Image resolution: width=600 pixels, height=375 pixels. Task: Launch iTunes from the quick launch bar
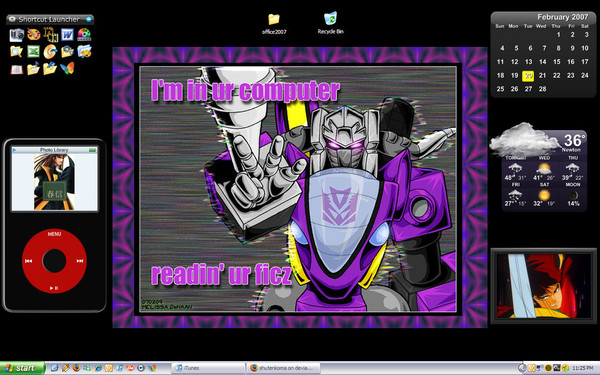(119, 368)
